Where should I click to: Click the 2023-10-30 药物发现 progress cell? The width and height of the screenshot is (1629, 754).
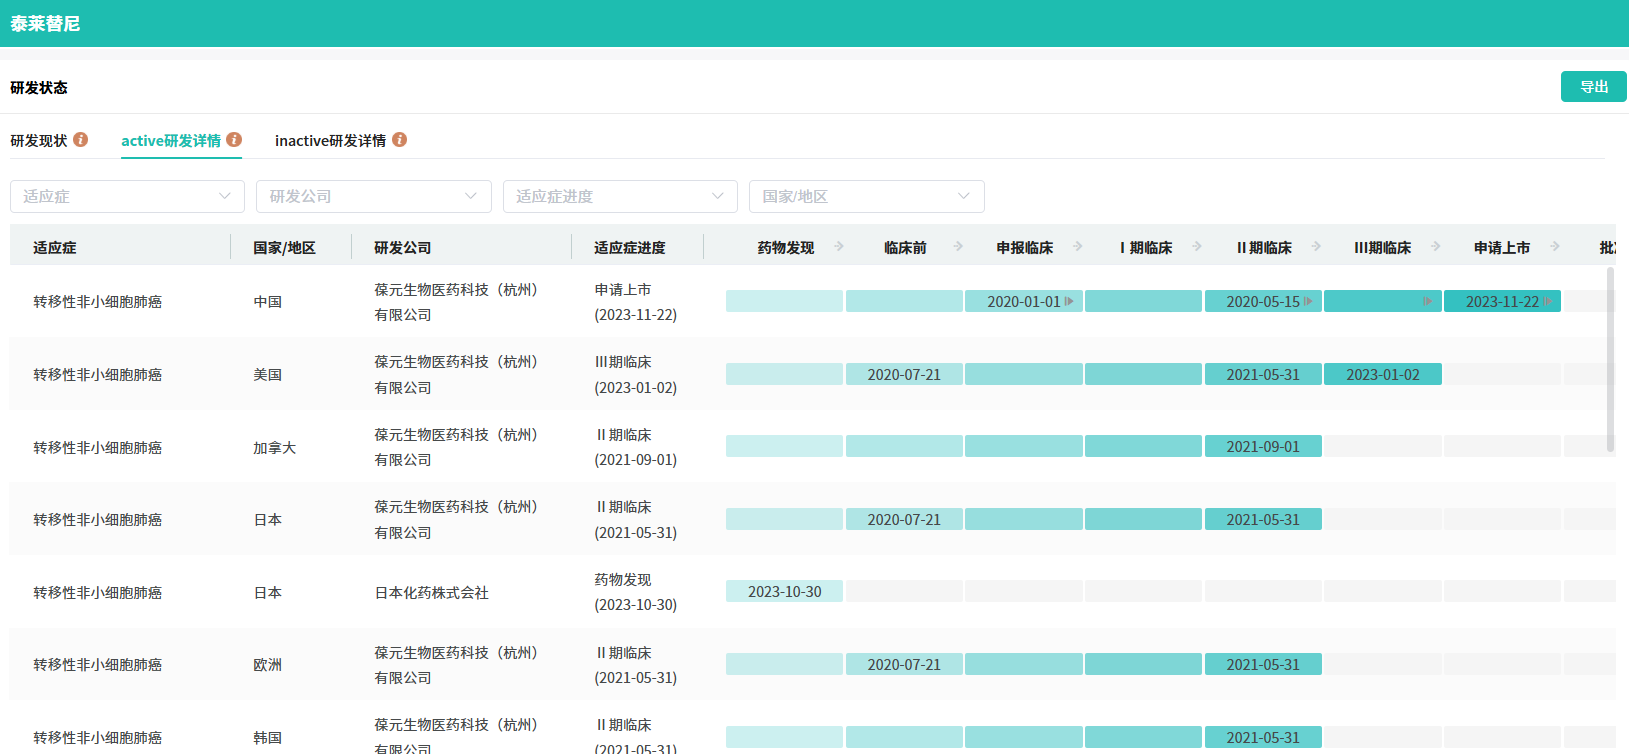784,592
